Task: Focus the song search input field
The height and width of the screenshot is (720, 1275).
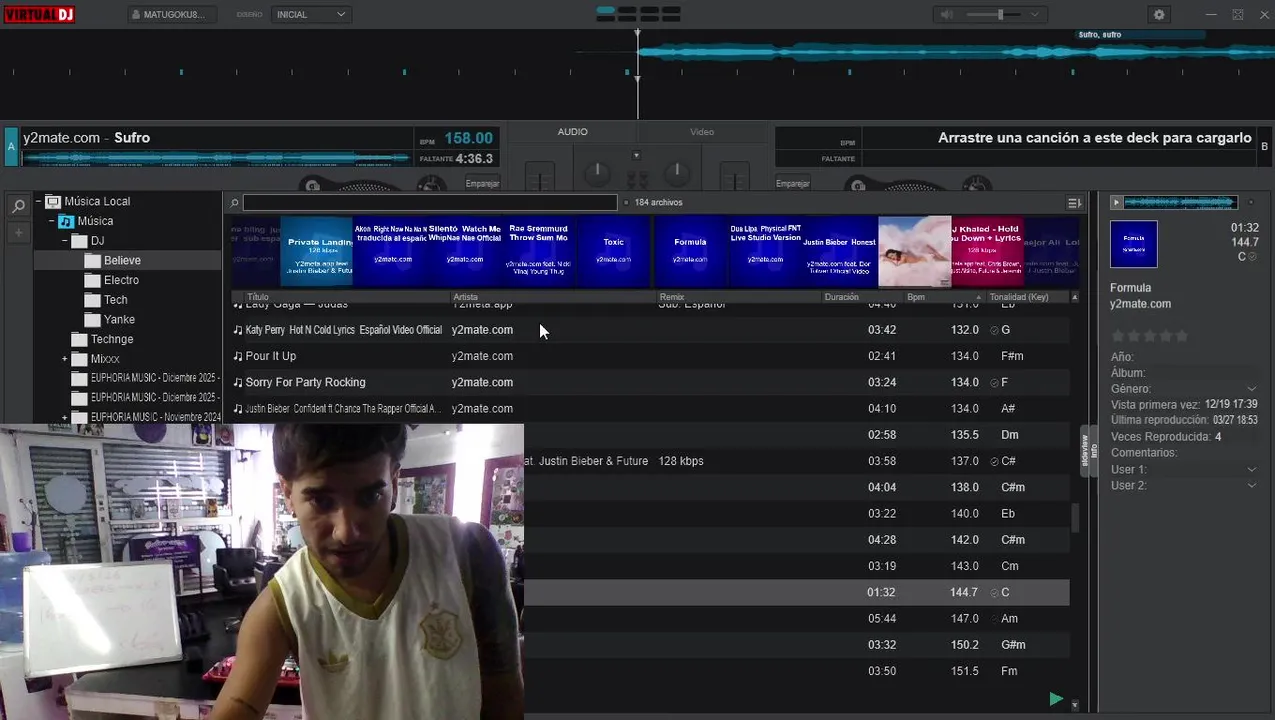Action: click(x=430, y=202)
